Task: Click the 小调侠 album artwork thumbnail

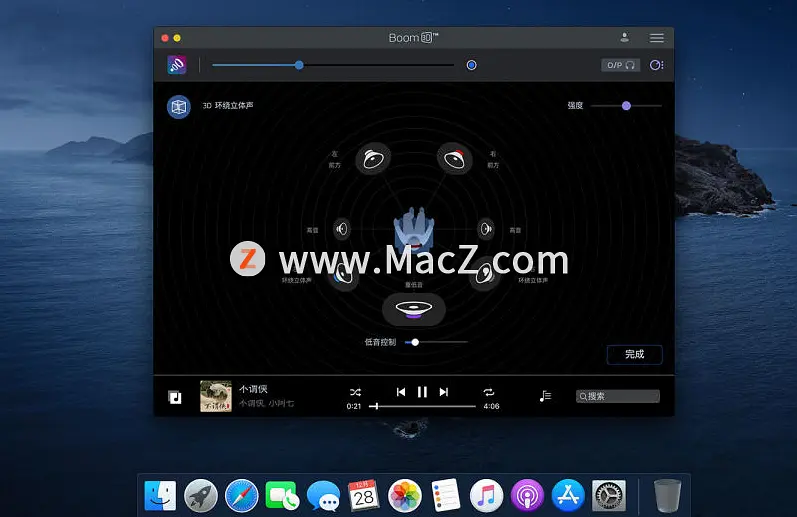Action: pos(216,396)
